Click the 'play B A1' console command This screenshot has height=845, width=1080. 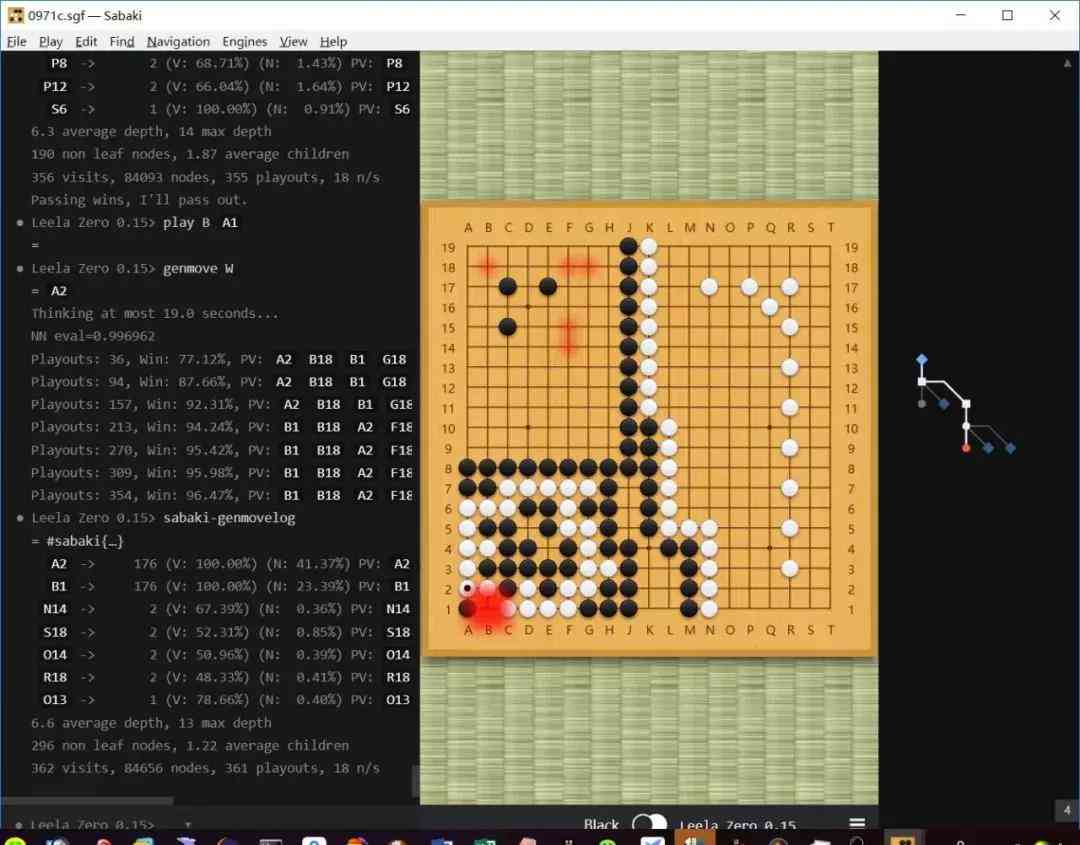coord(200,222)
